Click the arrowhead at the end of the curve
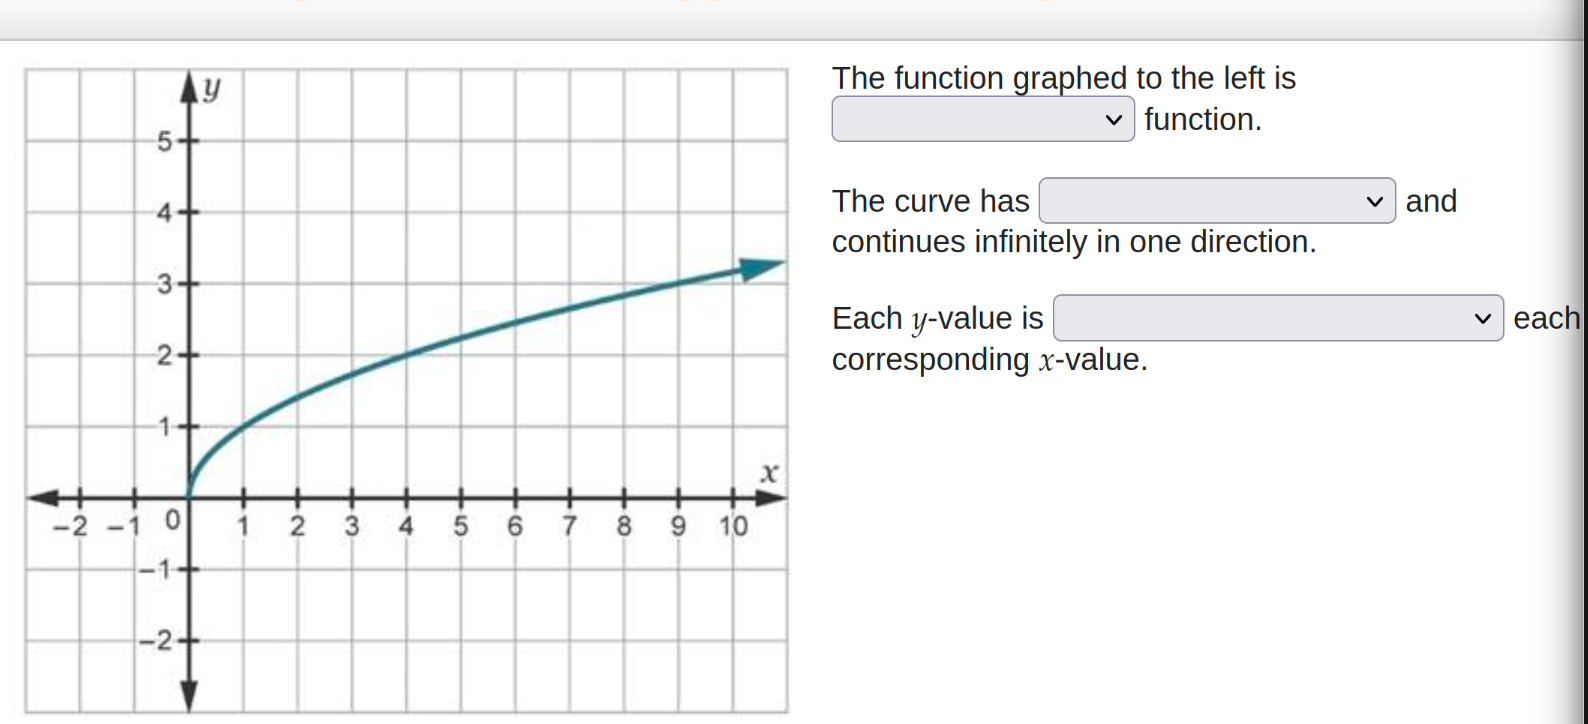1588x724 pixels. [x=758, y=269]
